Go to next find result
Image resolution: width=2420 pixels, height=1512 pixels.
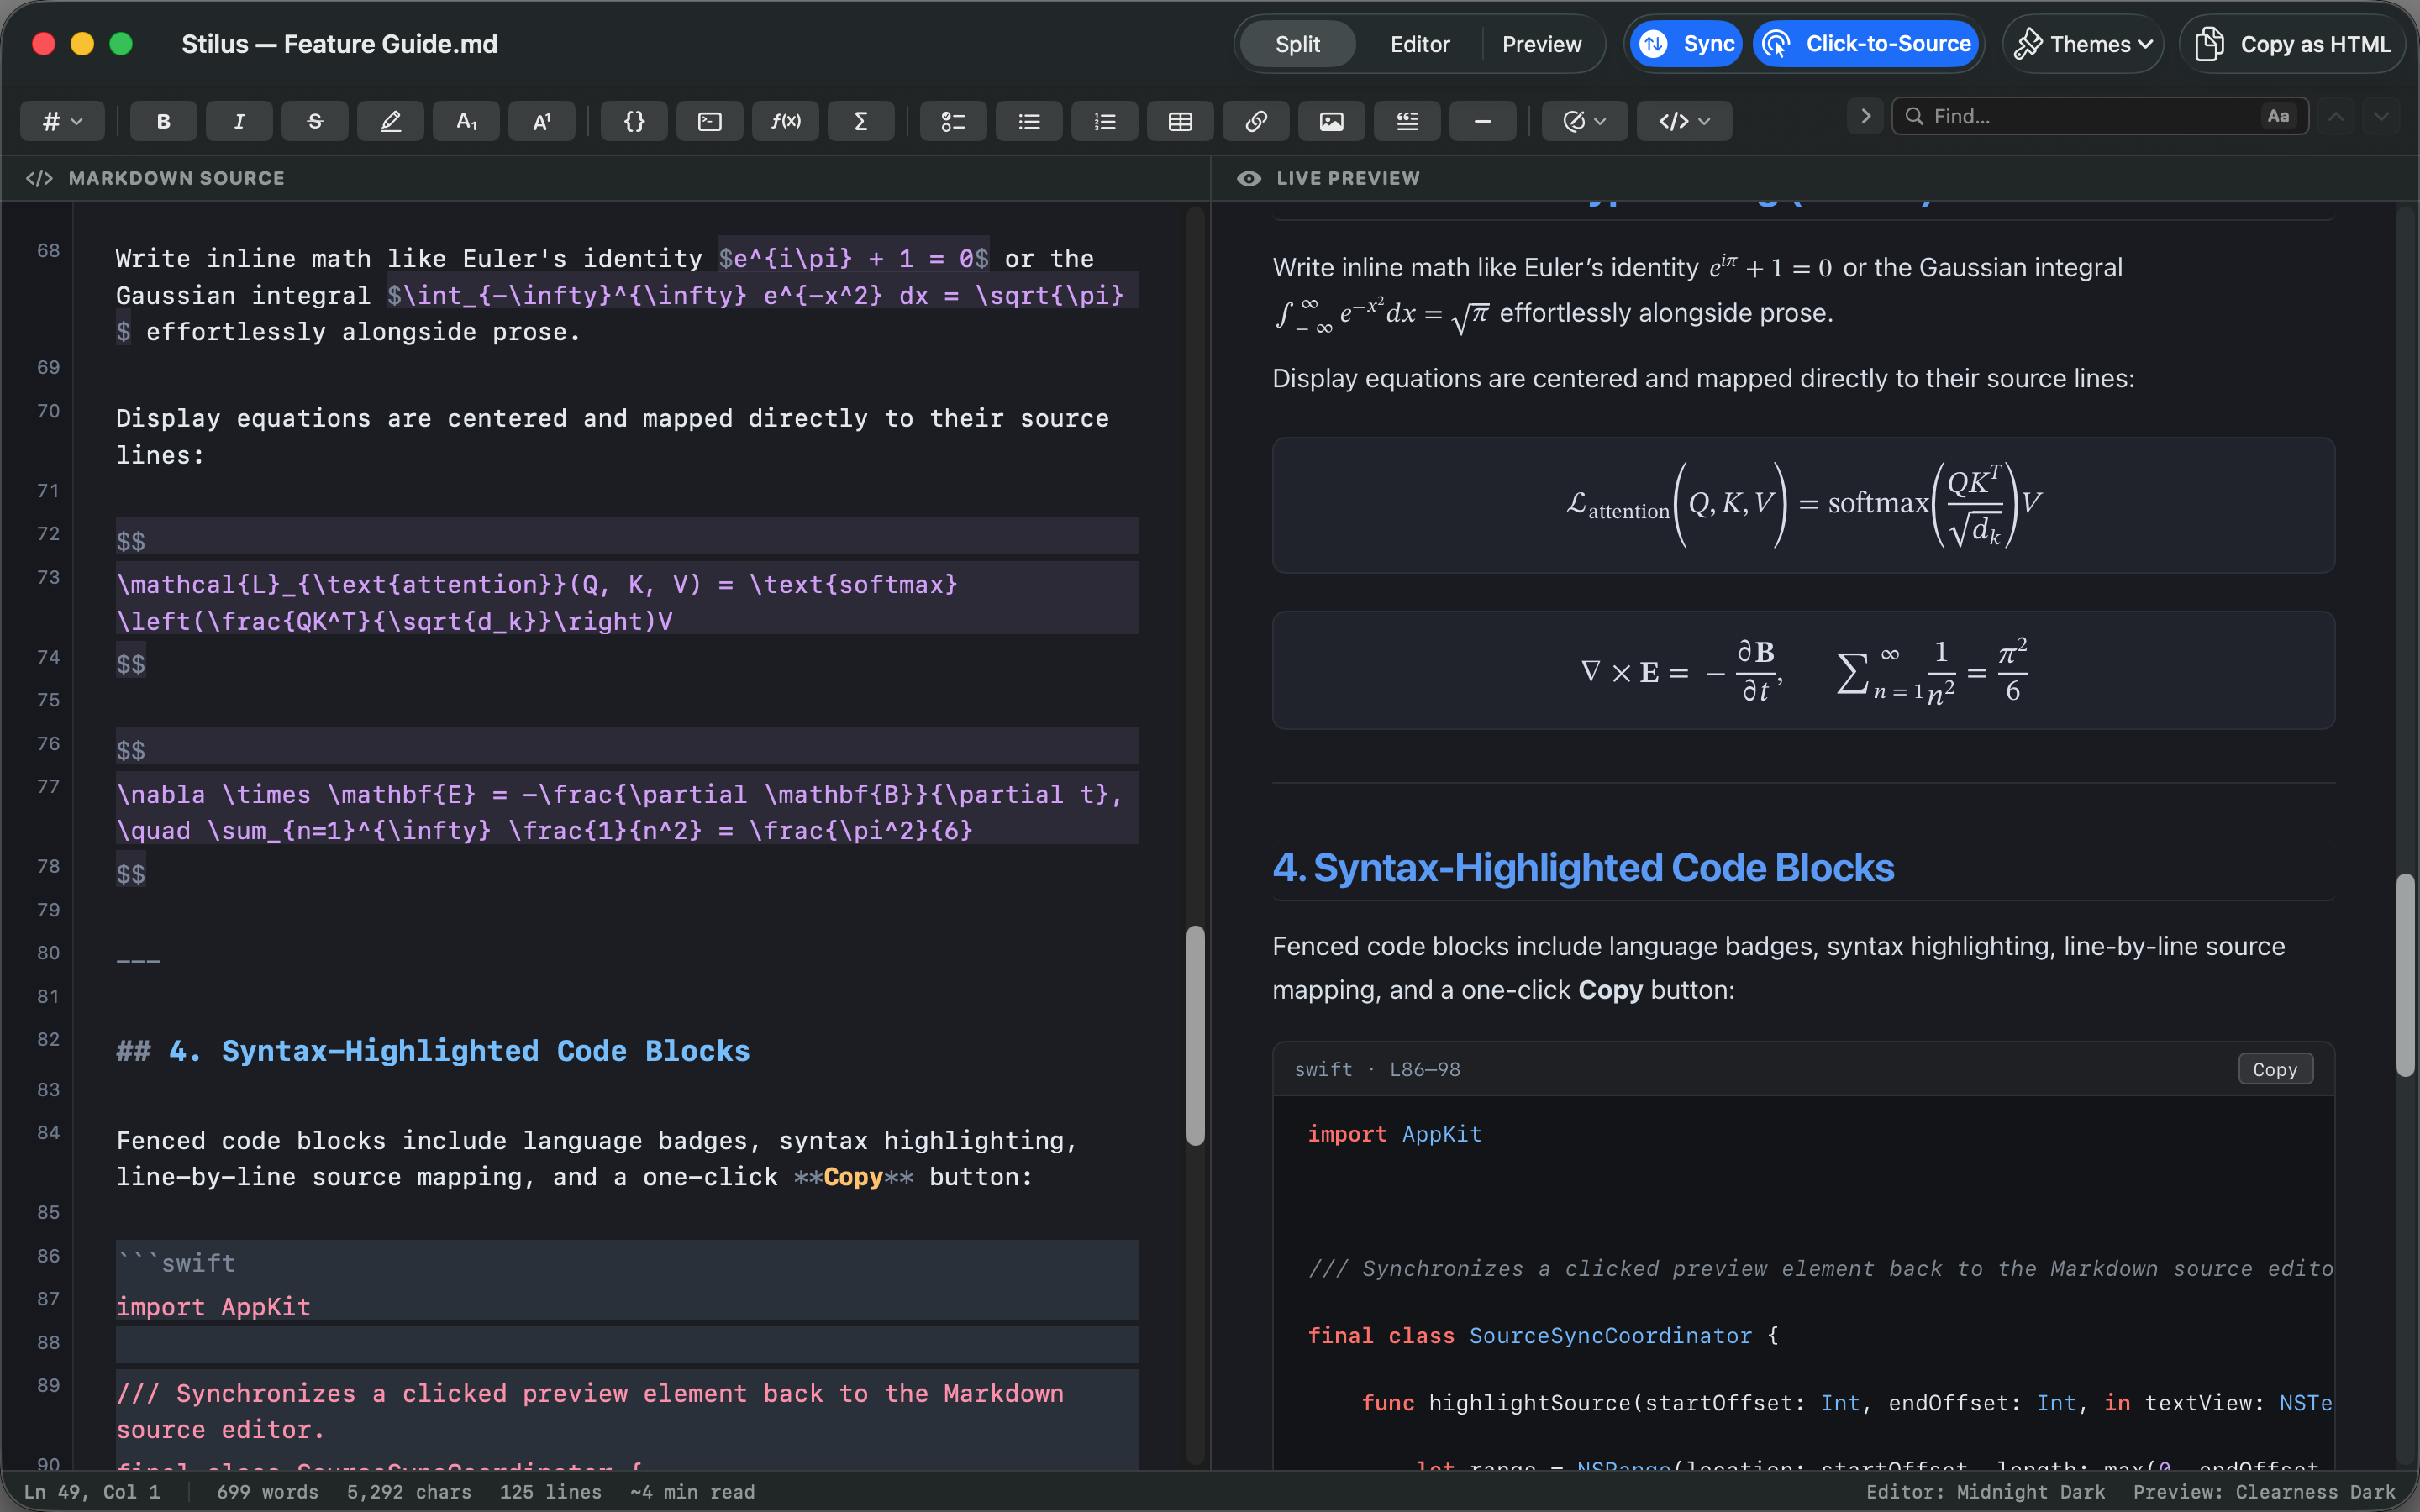click(x=2382, y=116)
